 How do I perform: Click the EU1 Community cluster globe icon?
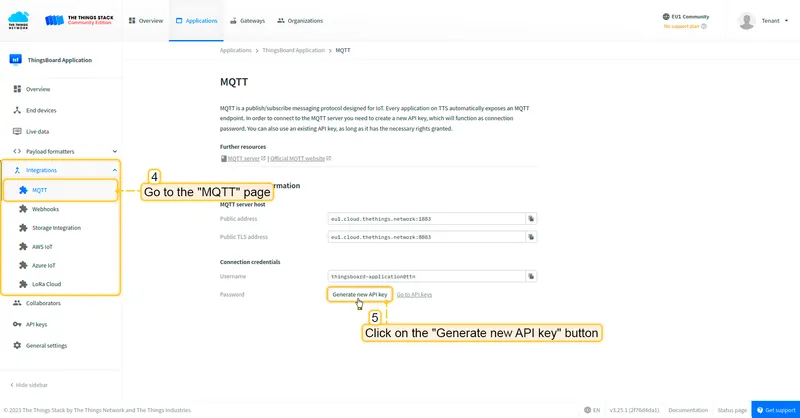point(666,16)
